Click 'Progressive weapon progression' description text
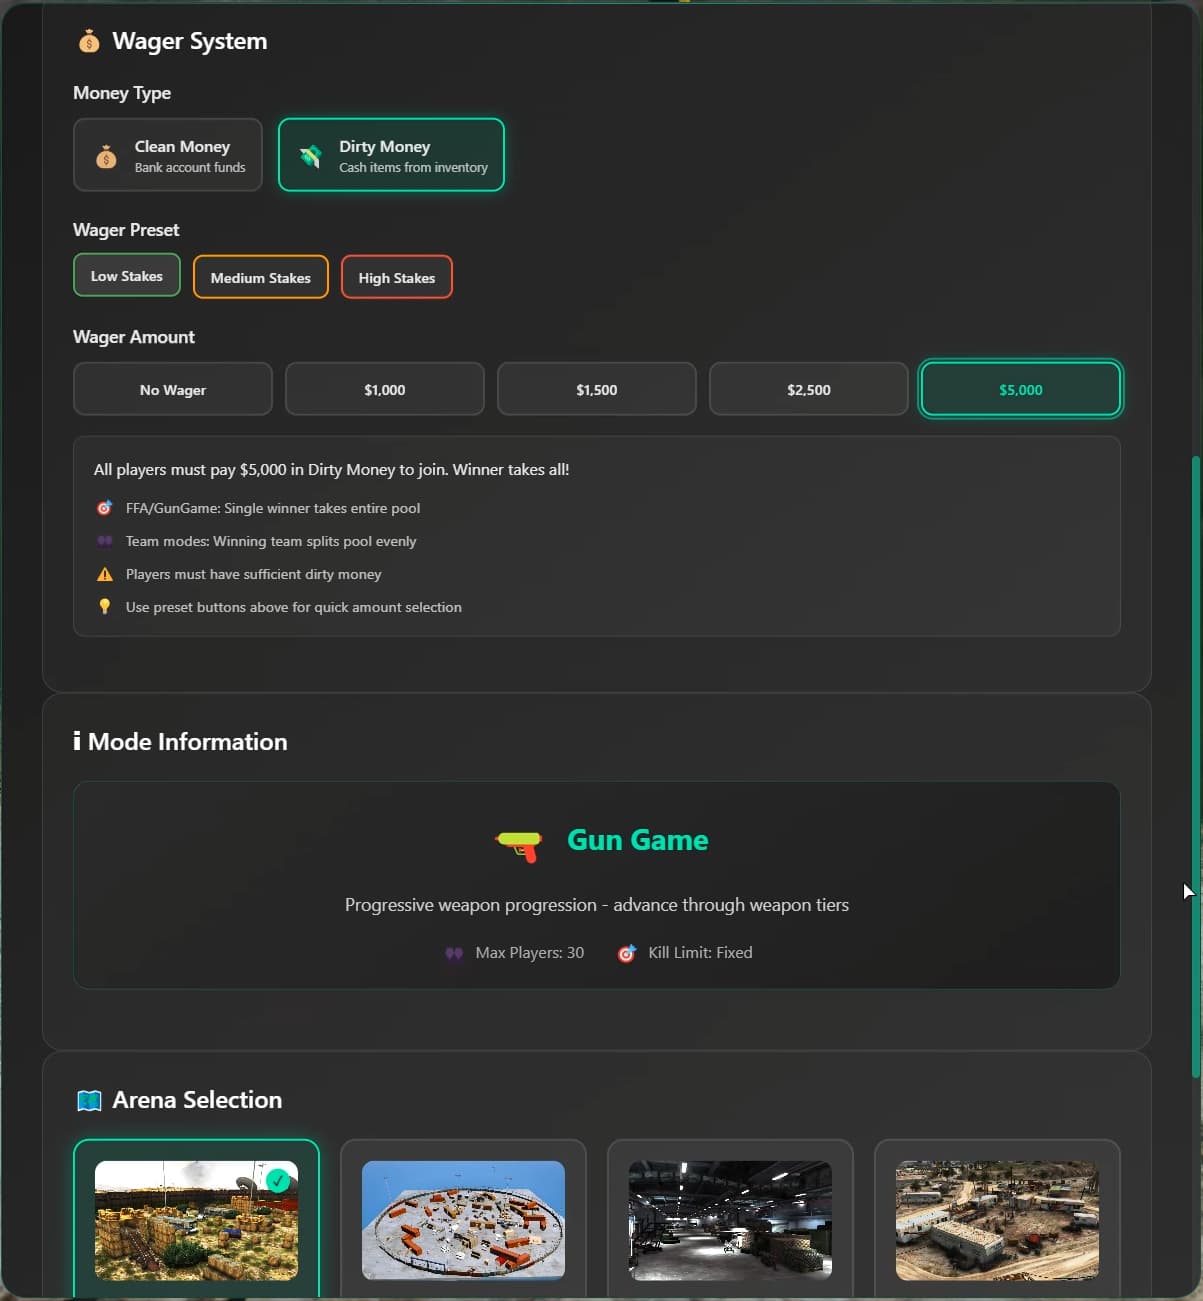This screenshot has width=1203, height=1301. click(x=597, y=905)
